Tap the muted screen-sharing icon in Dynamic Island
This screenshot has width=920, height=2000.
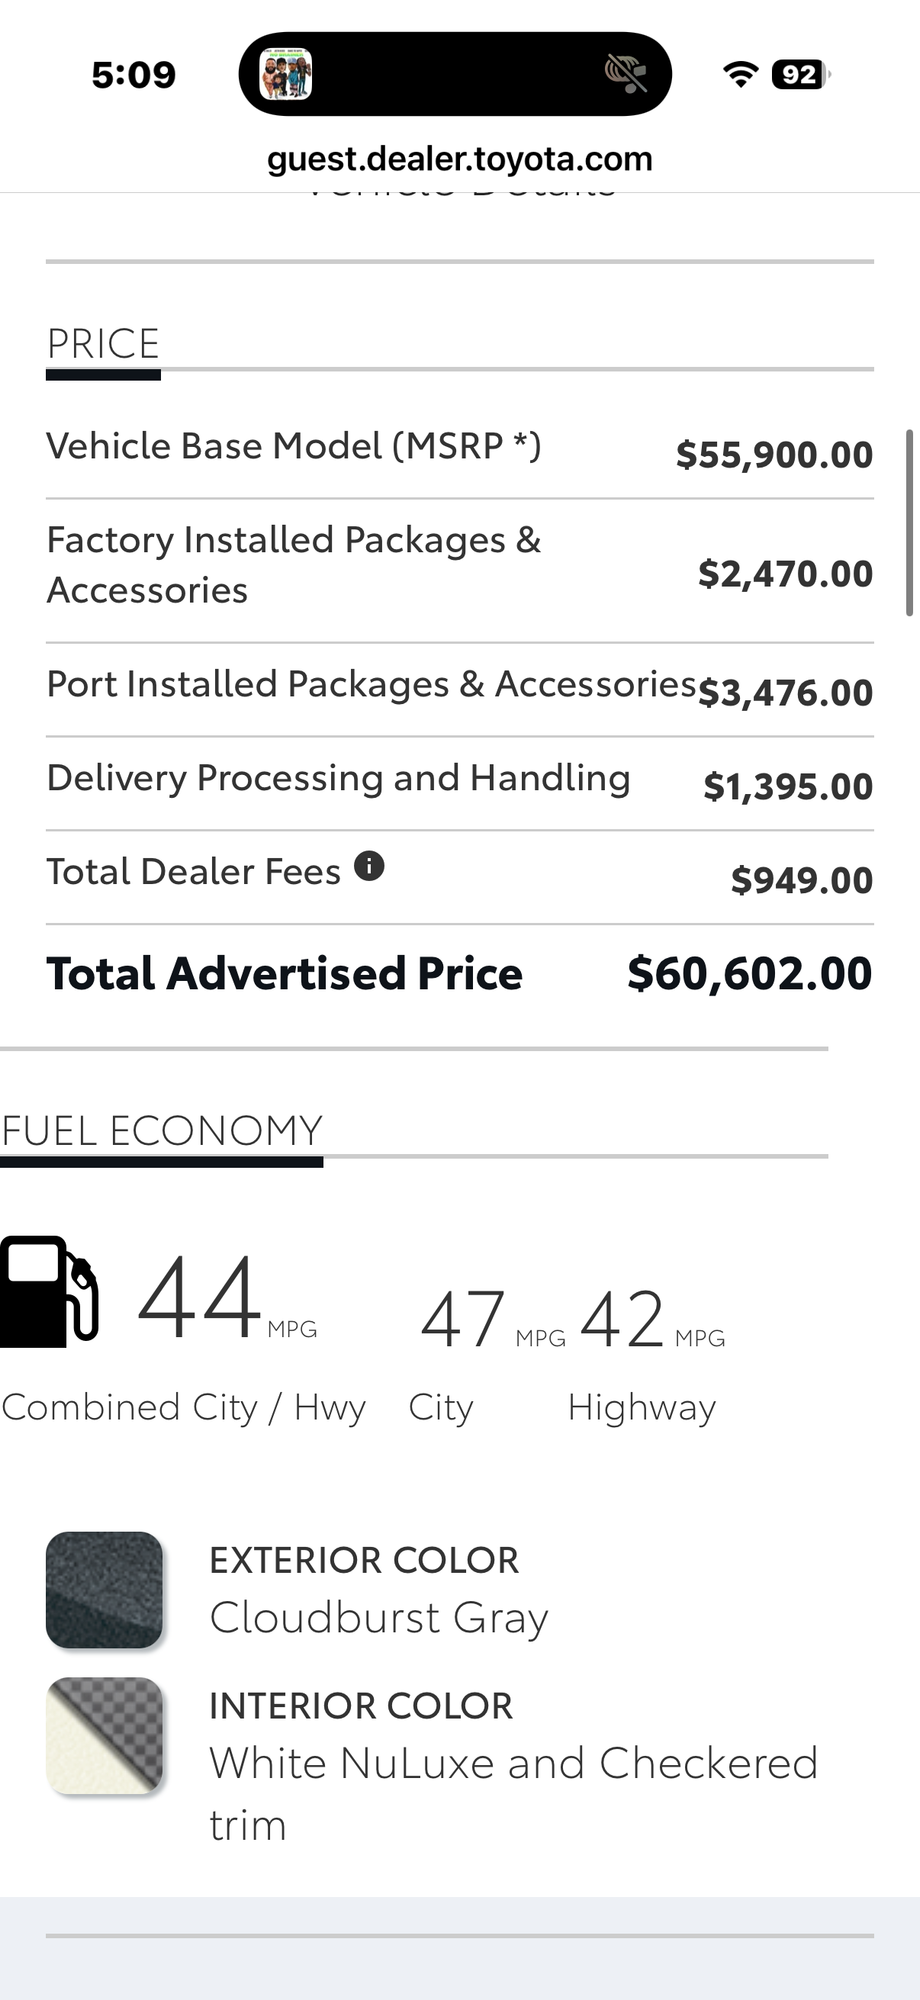click(x=626, y=74)
